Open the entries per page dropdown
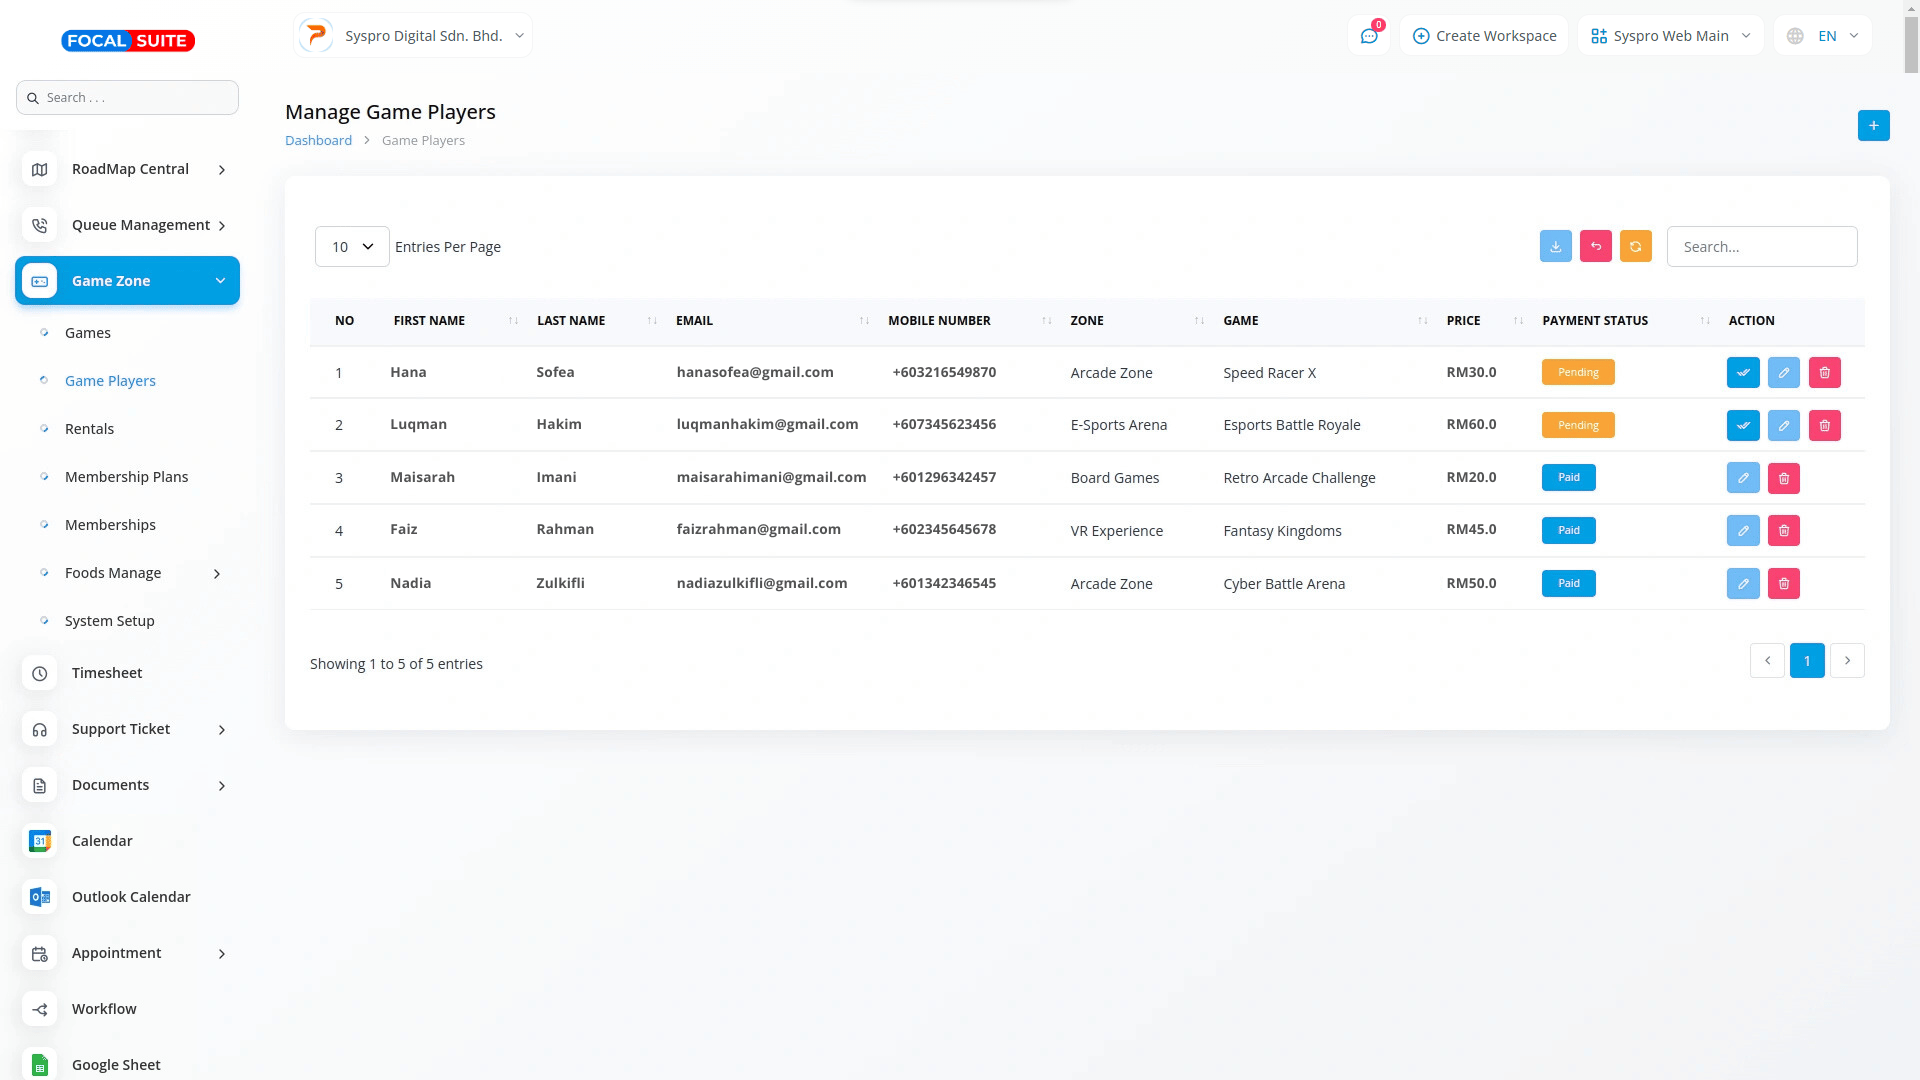This screenshot has width=1920, height=1080. pyautogui.click(x=352, y=246)
